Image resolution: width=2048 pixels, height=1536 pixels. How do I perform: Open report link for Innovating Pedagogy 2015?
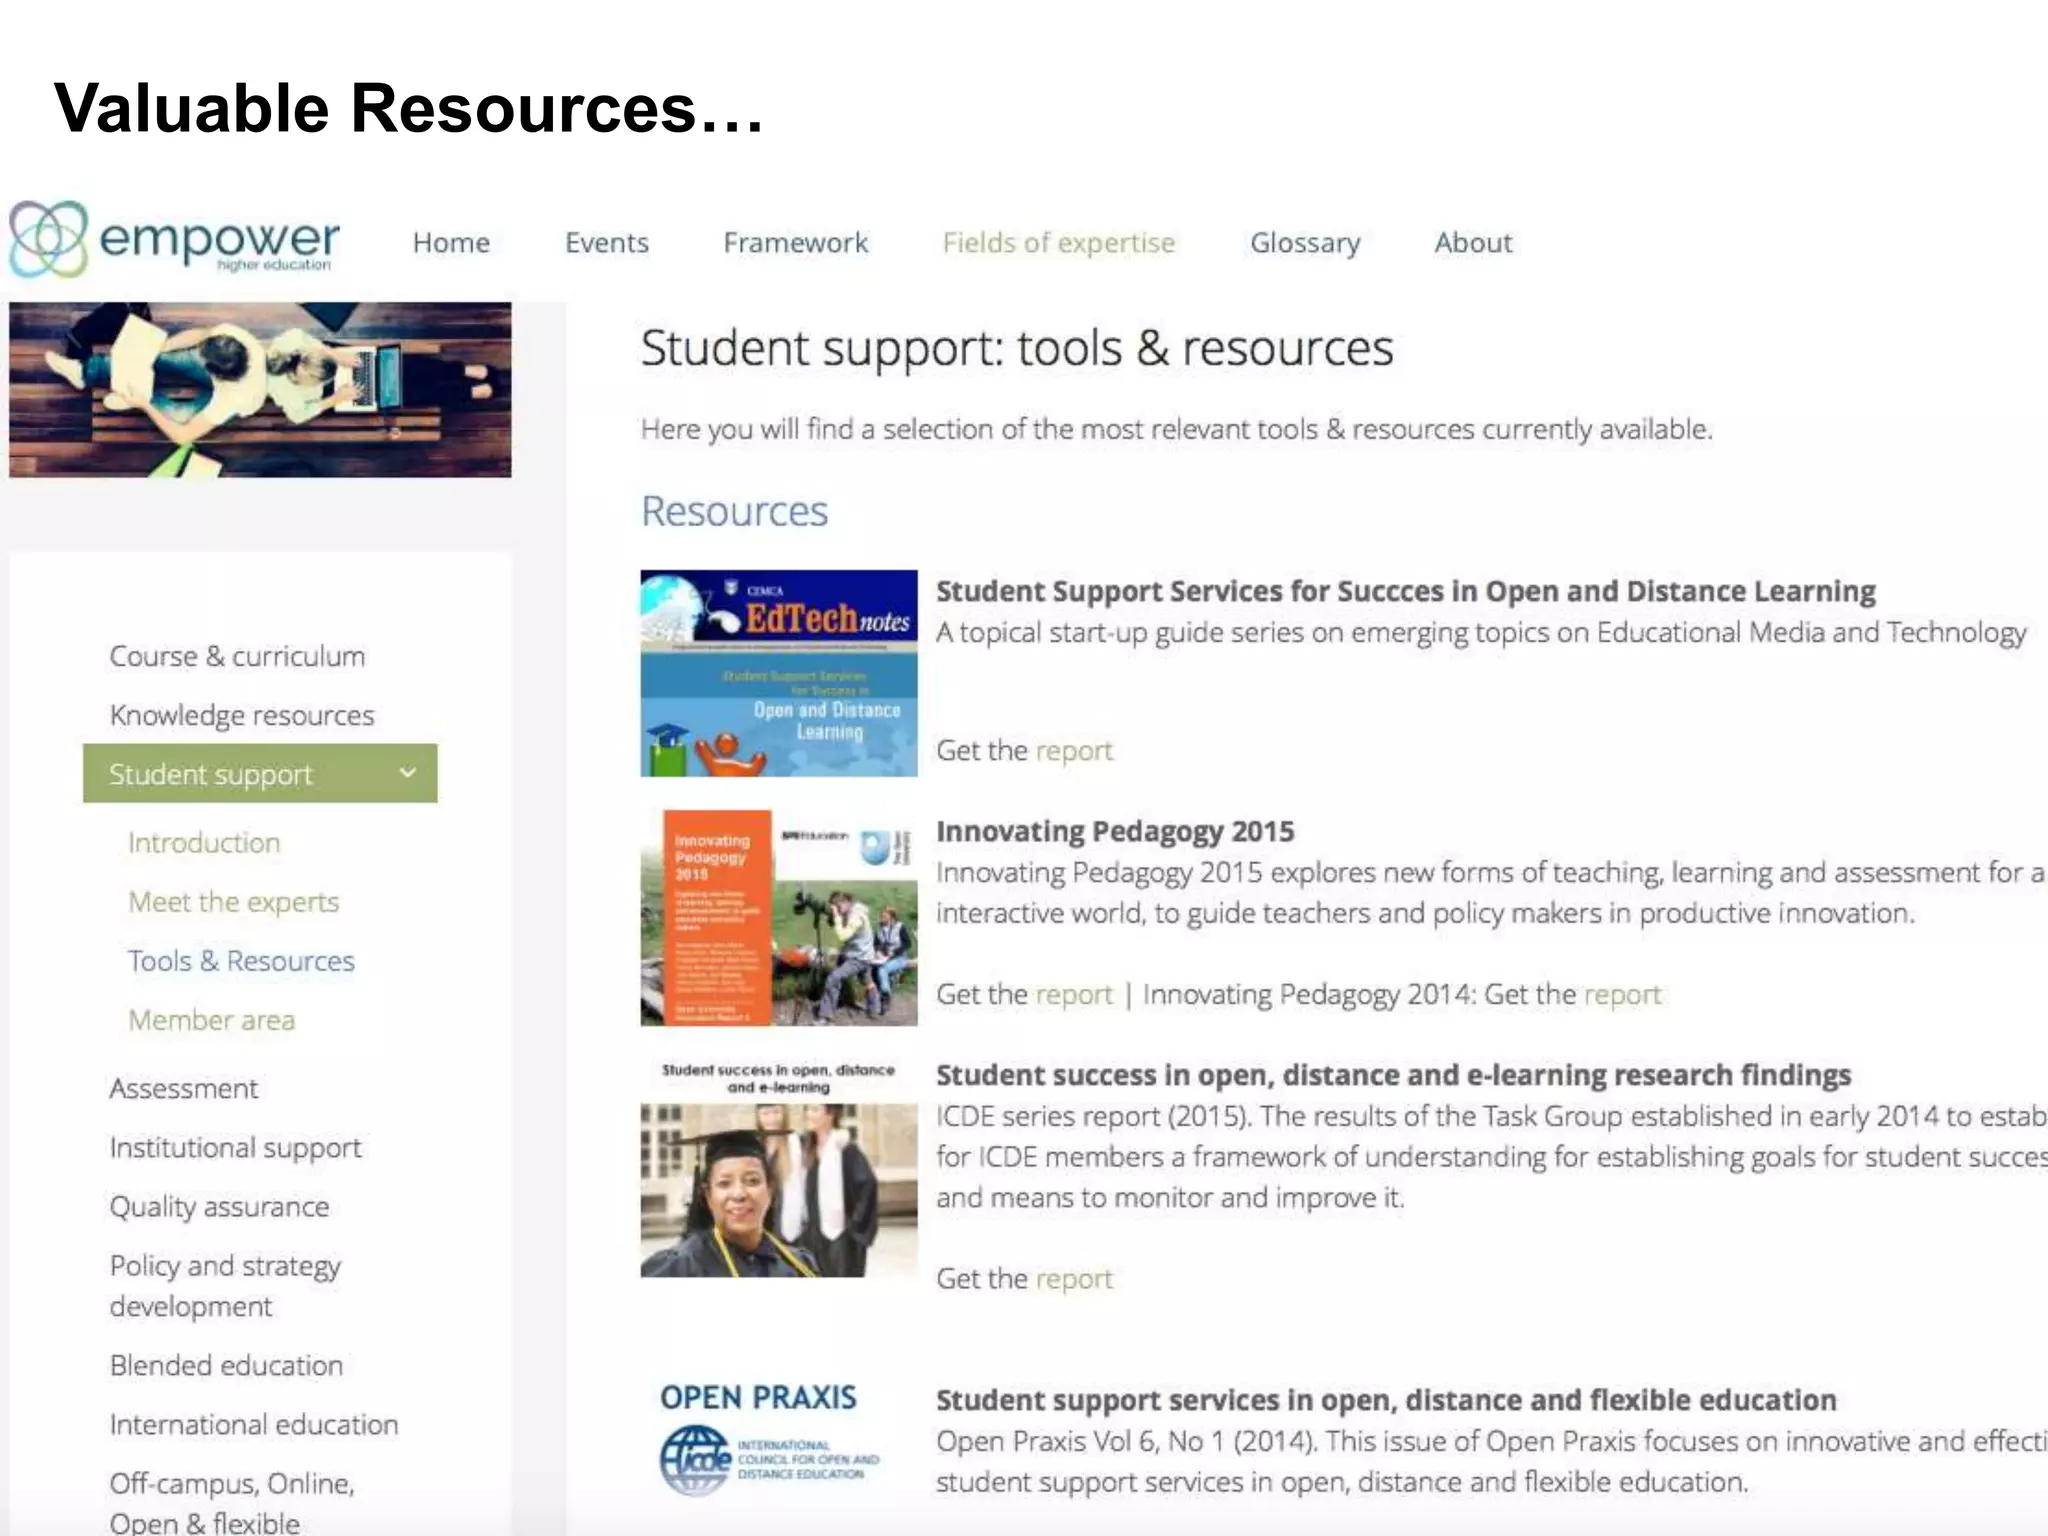(x=1074, y=995)
